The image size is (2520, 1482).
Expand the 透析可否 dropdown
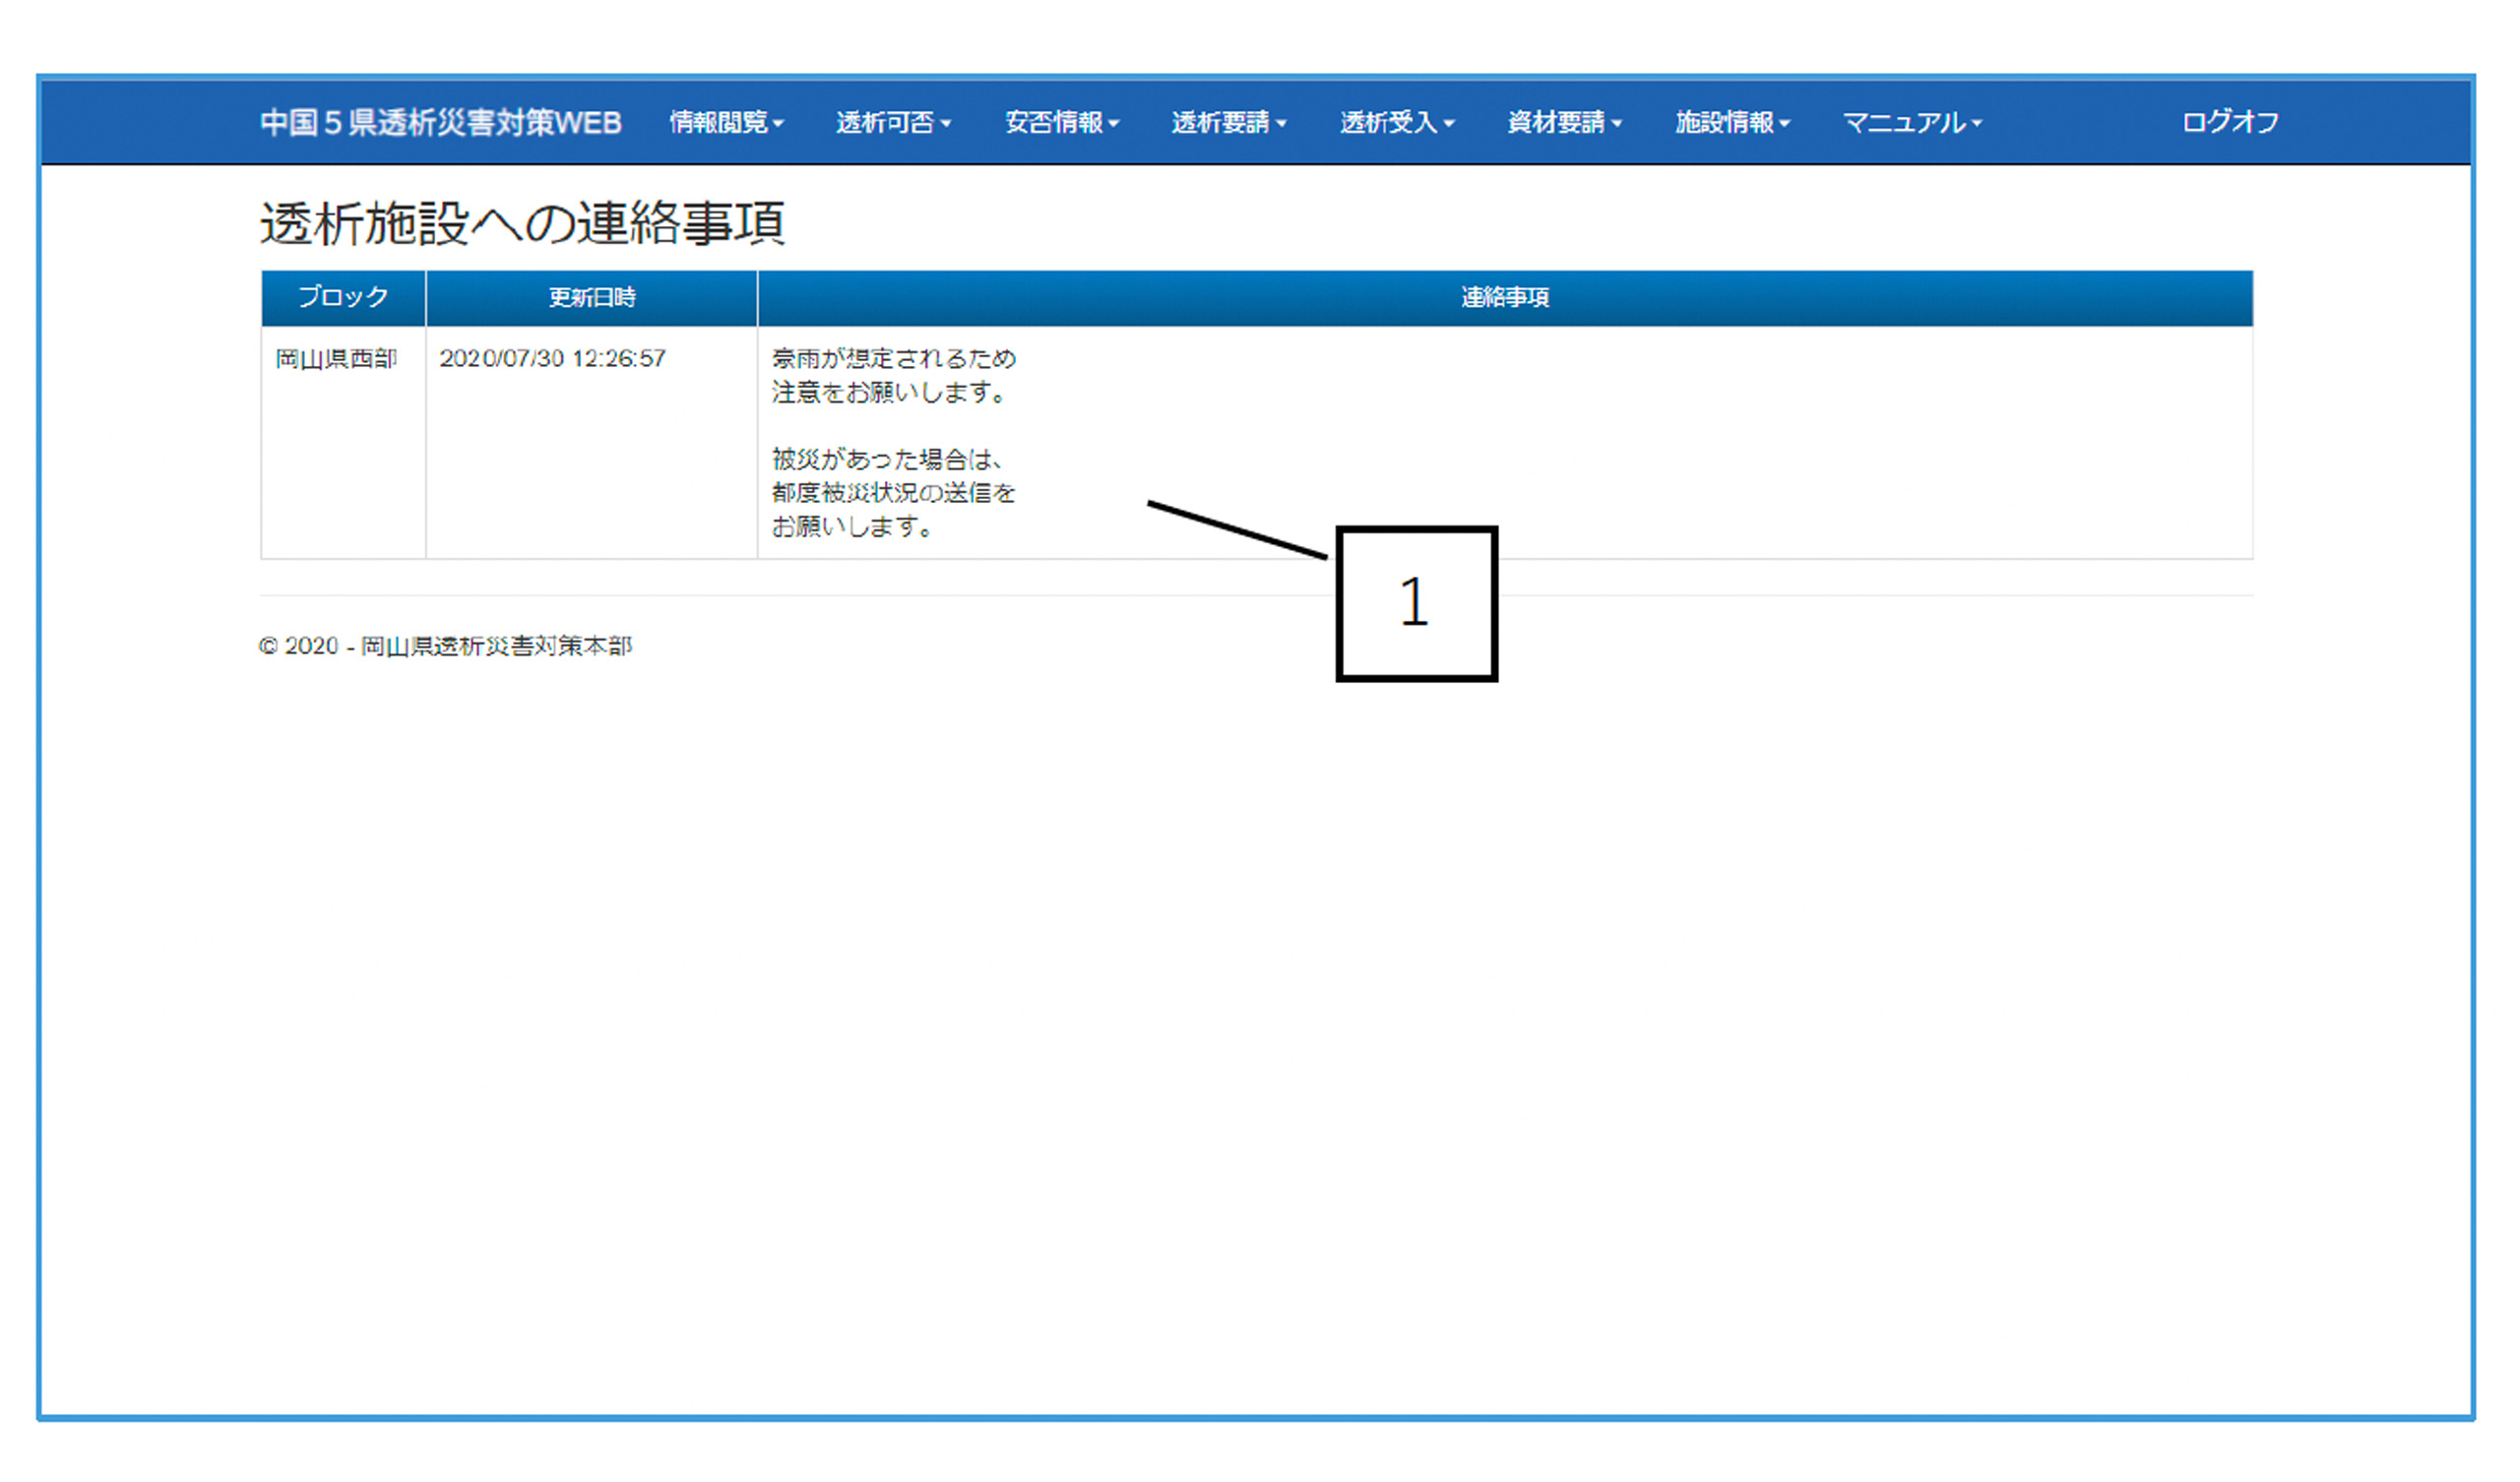tap(895, 122)
